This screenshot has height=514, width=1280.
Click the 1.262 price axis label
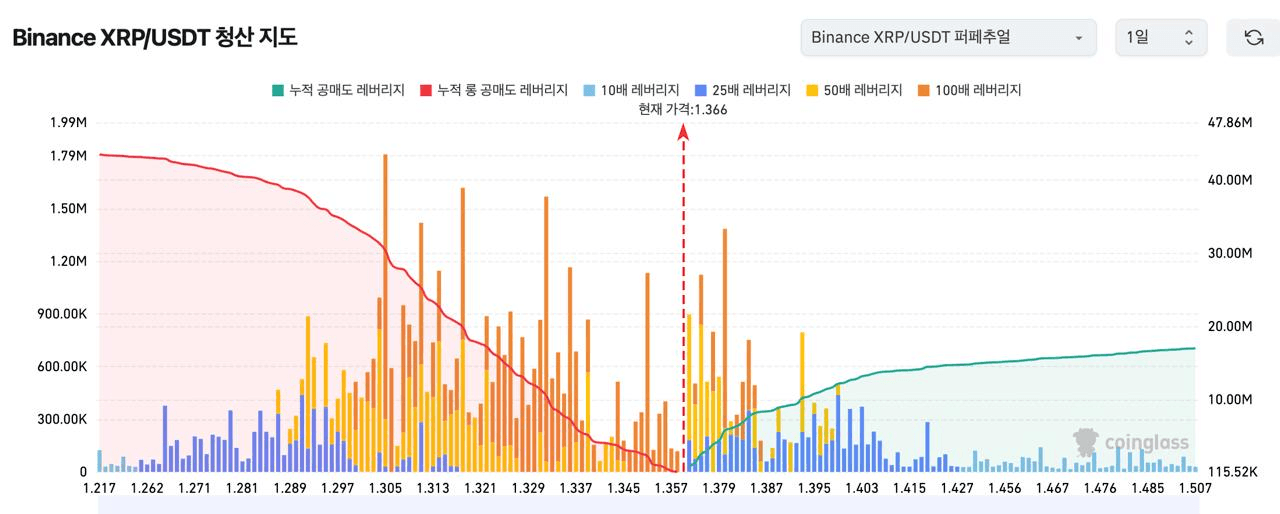pyautogui.click(x=147, y=488)
